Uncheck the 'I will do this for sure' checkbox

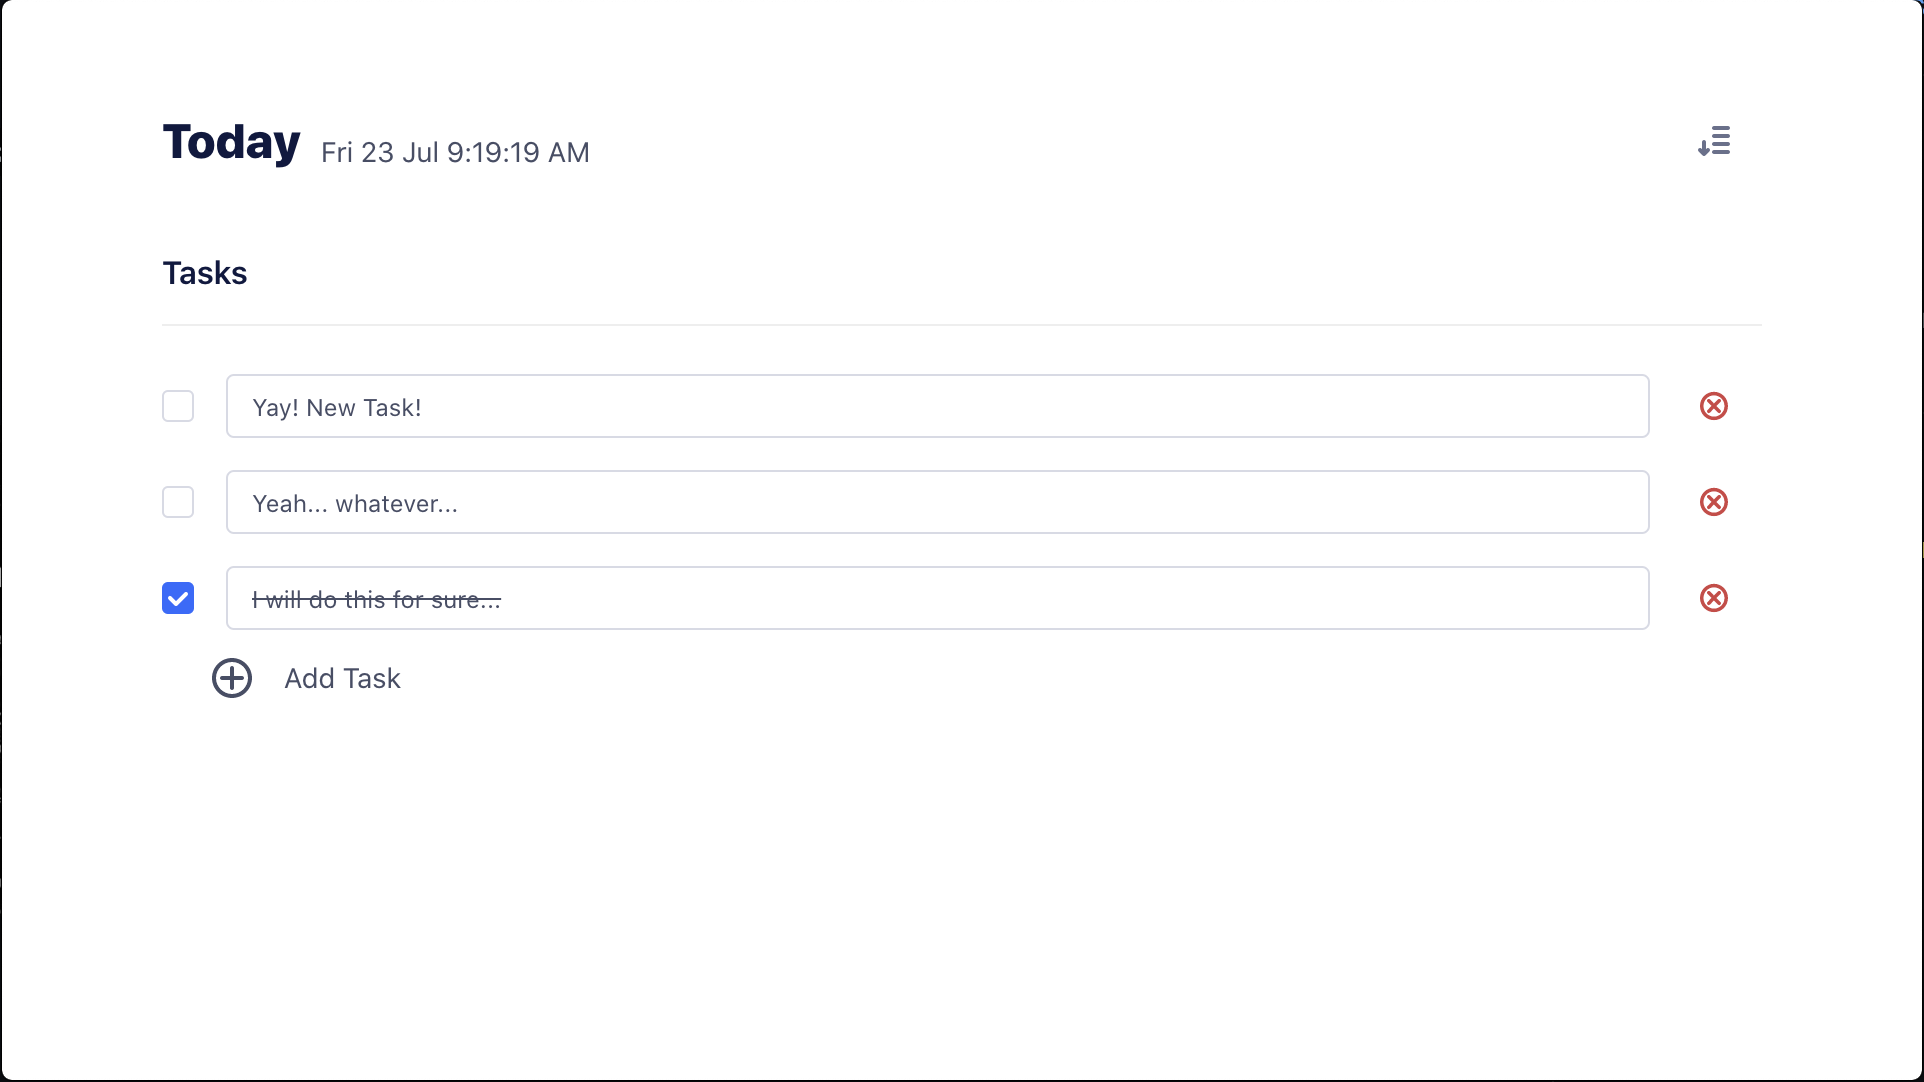point(178,598)
